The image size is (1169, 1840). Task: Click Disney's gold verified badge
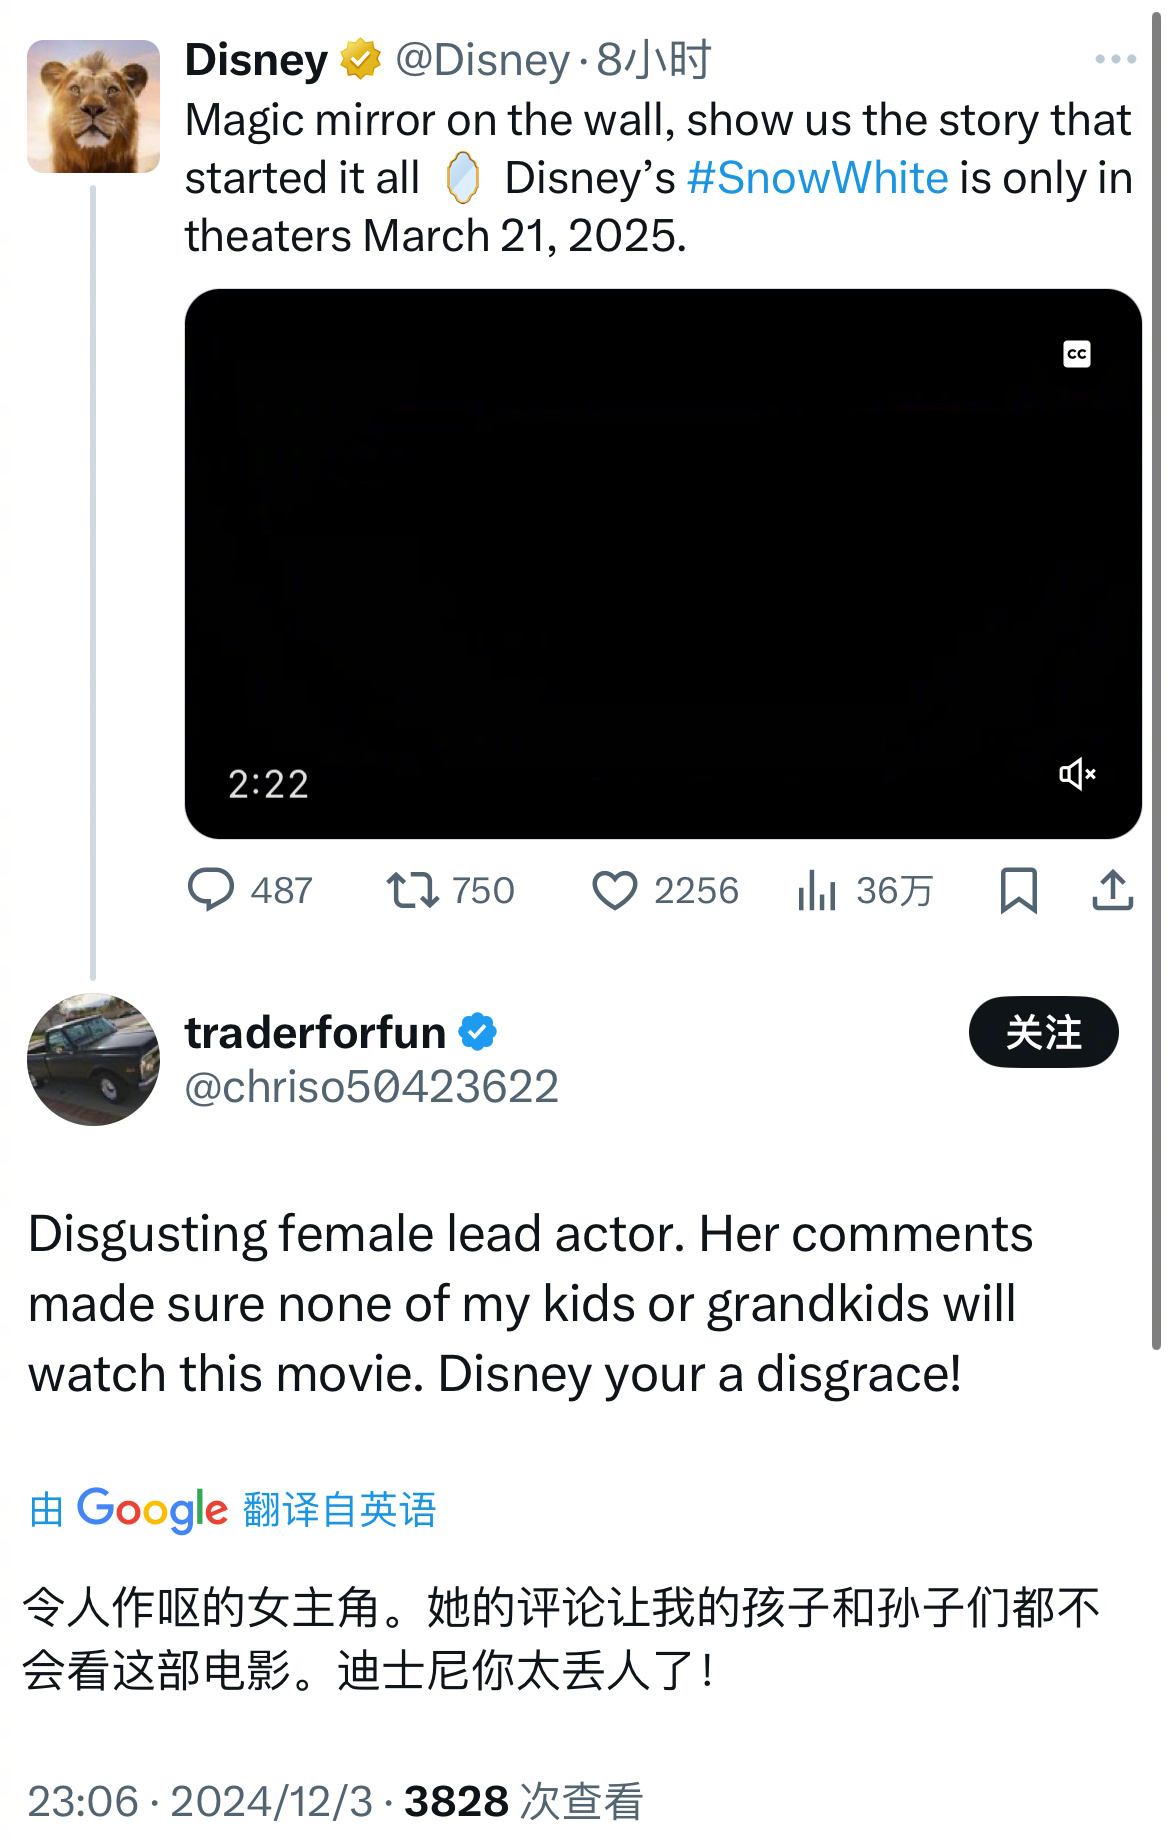(x=360, y=60)
